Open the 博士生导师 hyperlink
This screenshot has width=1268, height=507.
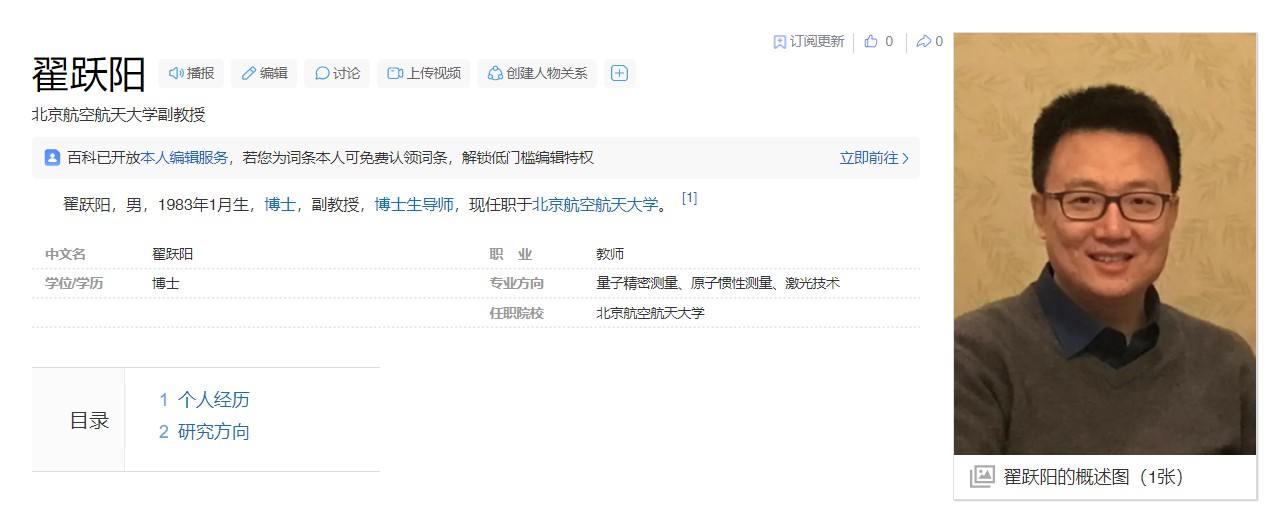(x=414, y=205)
